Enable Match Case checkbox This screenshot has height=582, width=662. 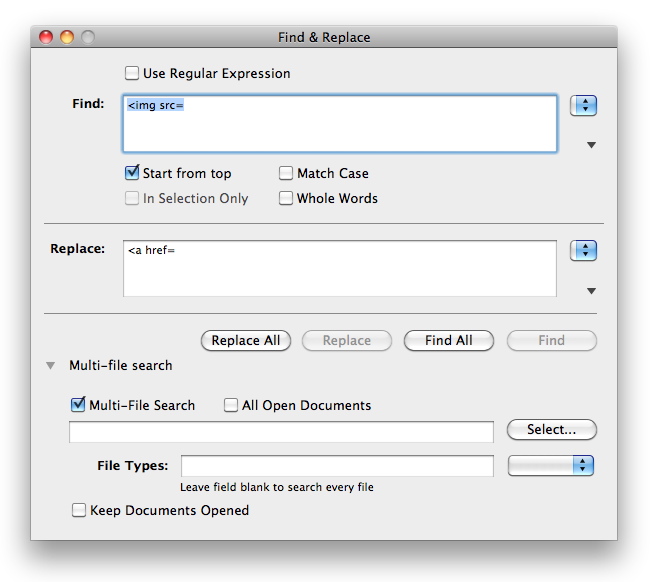(286, 173)
